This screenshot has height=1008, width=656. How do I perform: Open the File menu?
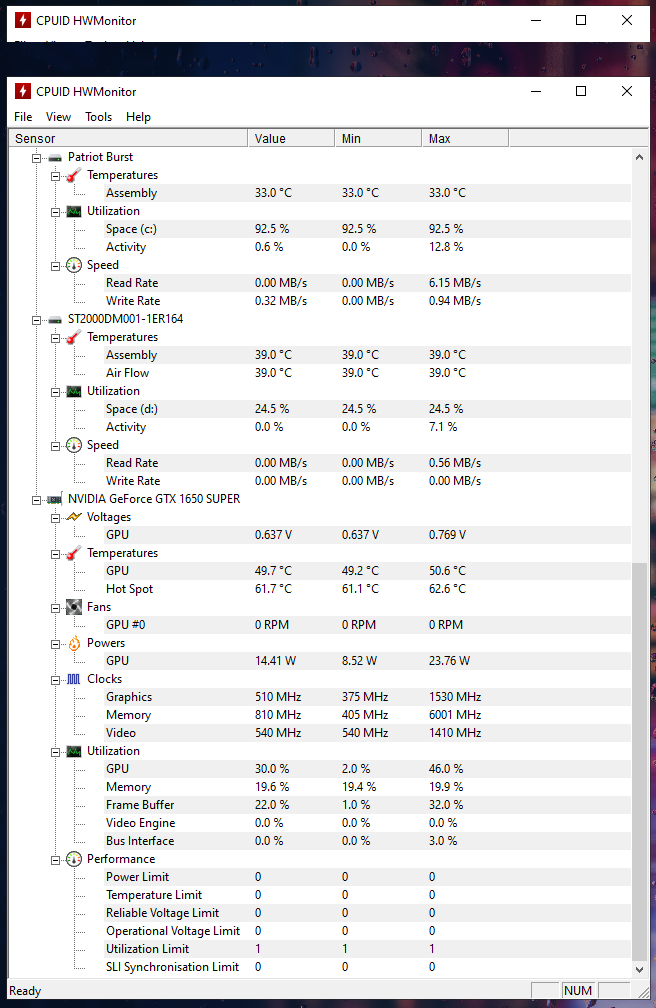coord(23,117)
